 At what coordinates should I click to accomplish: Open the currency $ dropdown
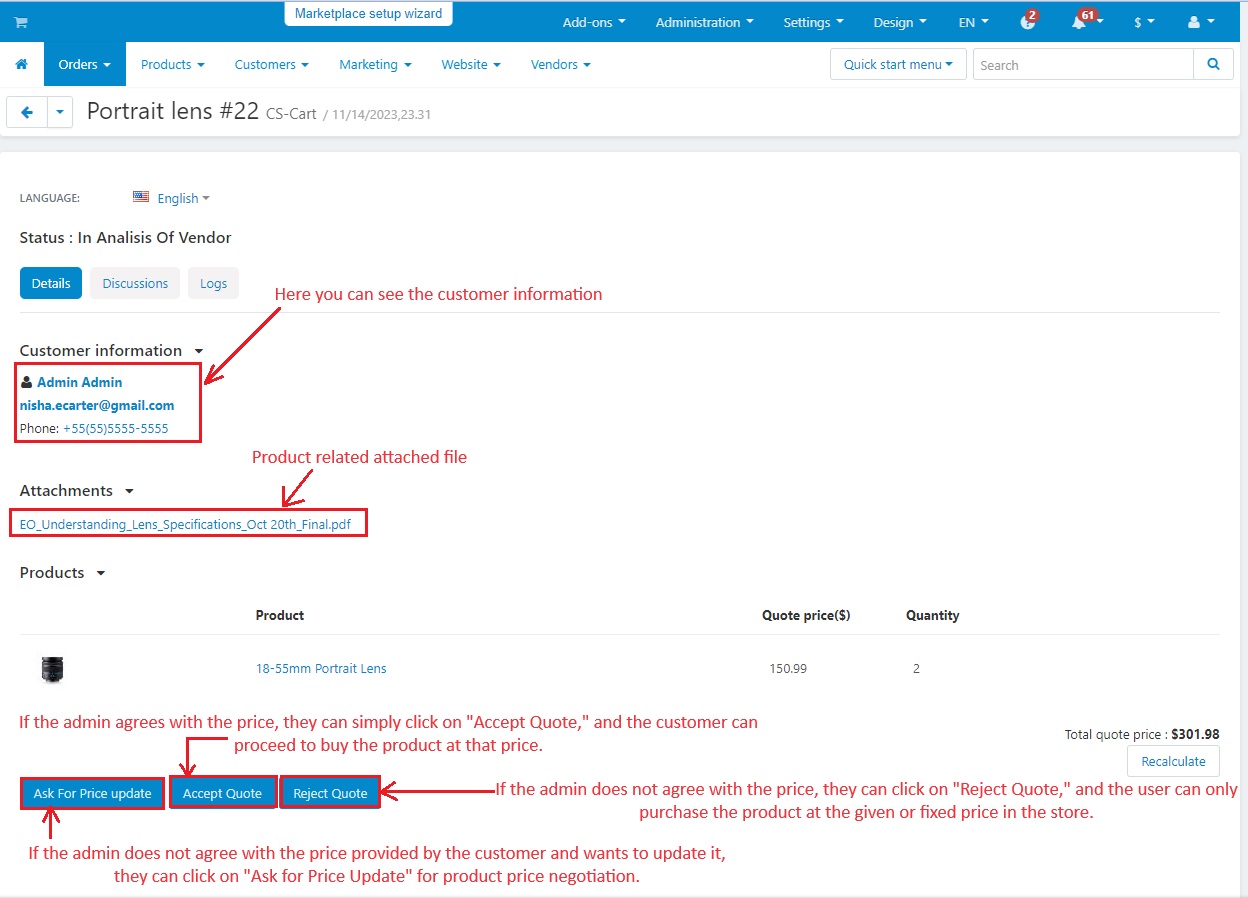point(1144,22)
